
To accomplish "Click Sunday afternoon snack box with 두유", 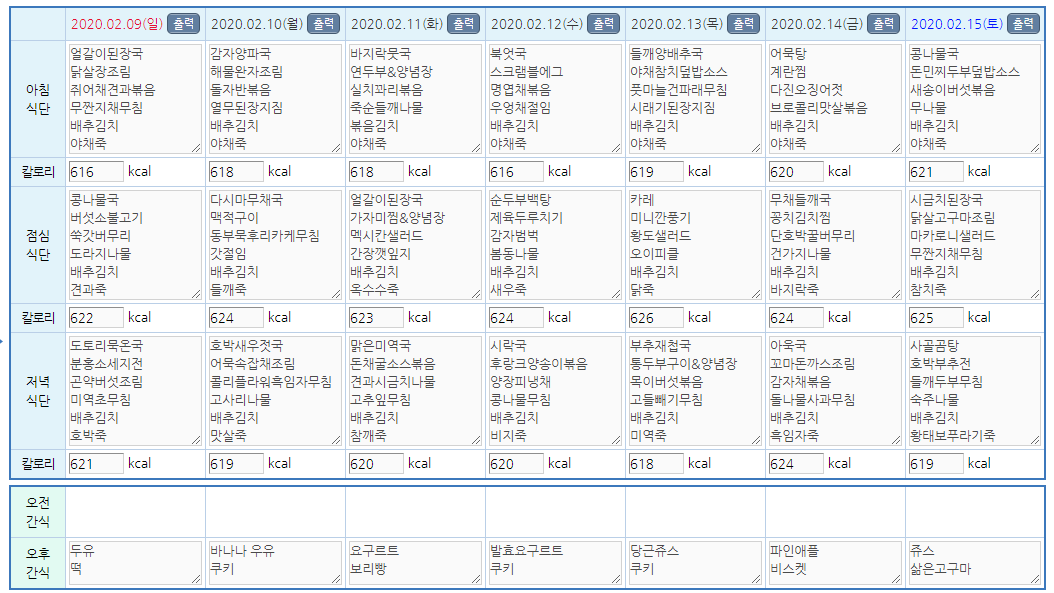I will click(x=135, y=562).
